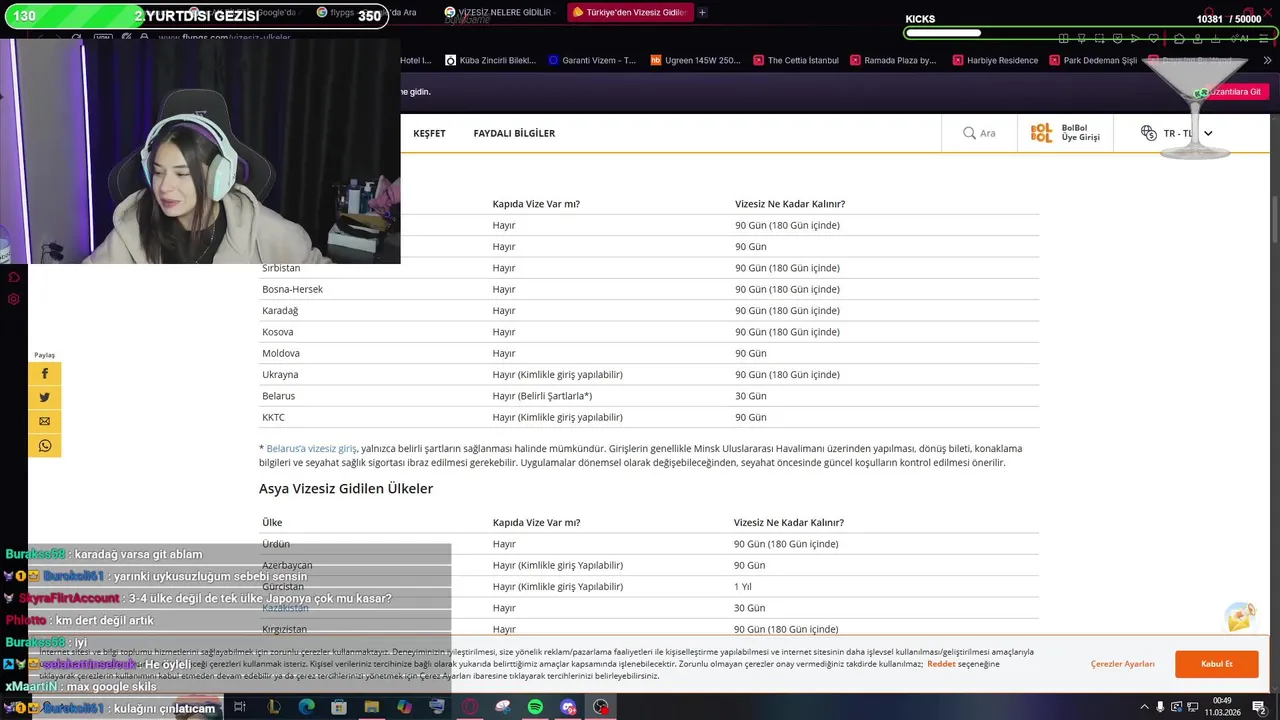1280x720 pixels.
Task: Launch Microsoft Edge from the taskbar
Action: (306, 707)
